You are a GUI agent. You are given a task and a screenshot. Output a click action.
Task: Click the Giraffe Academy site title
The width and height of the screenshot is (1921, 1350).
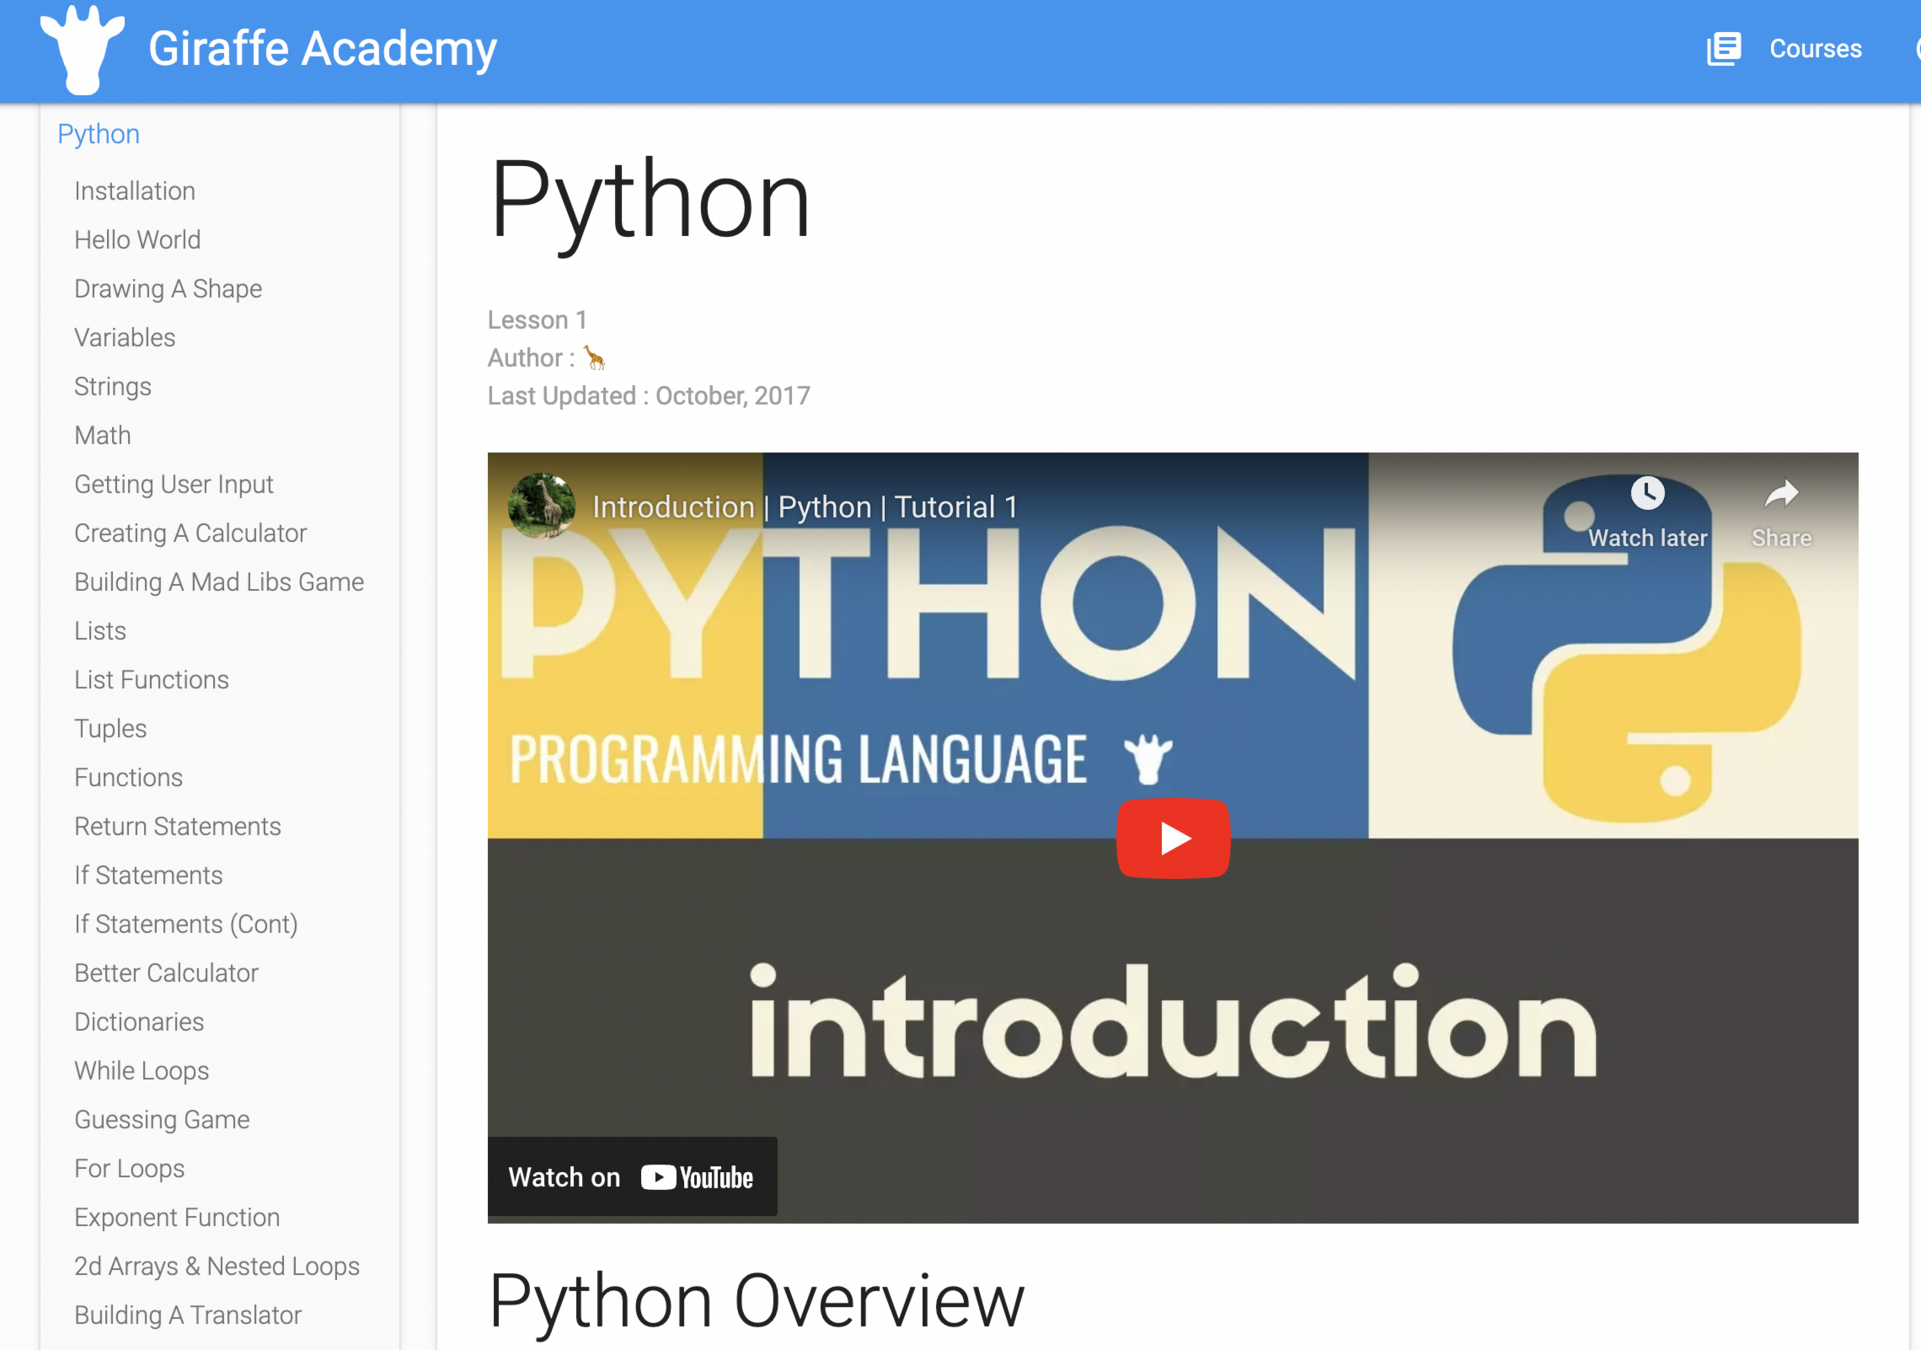point(322,48)
